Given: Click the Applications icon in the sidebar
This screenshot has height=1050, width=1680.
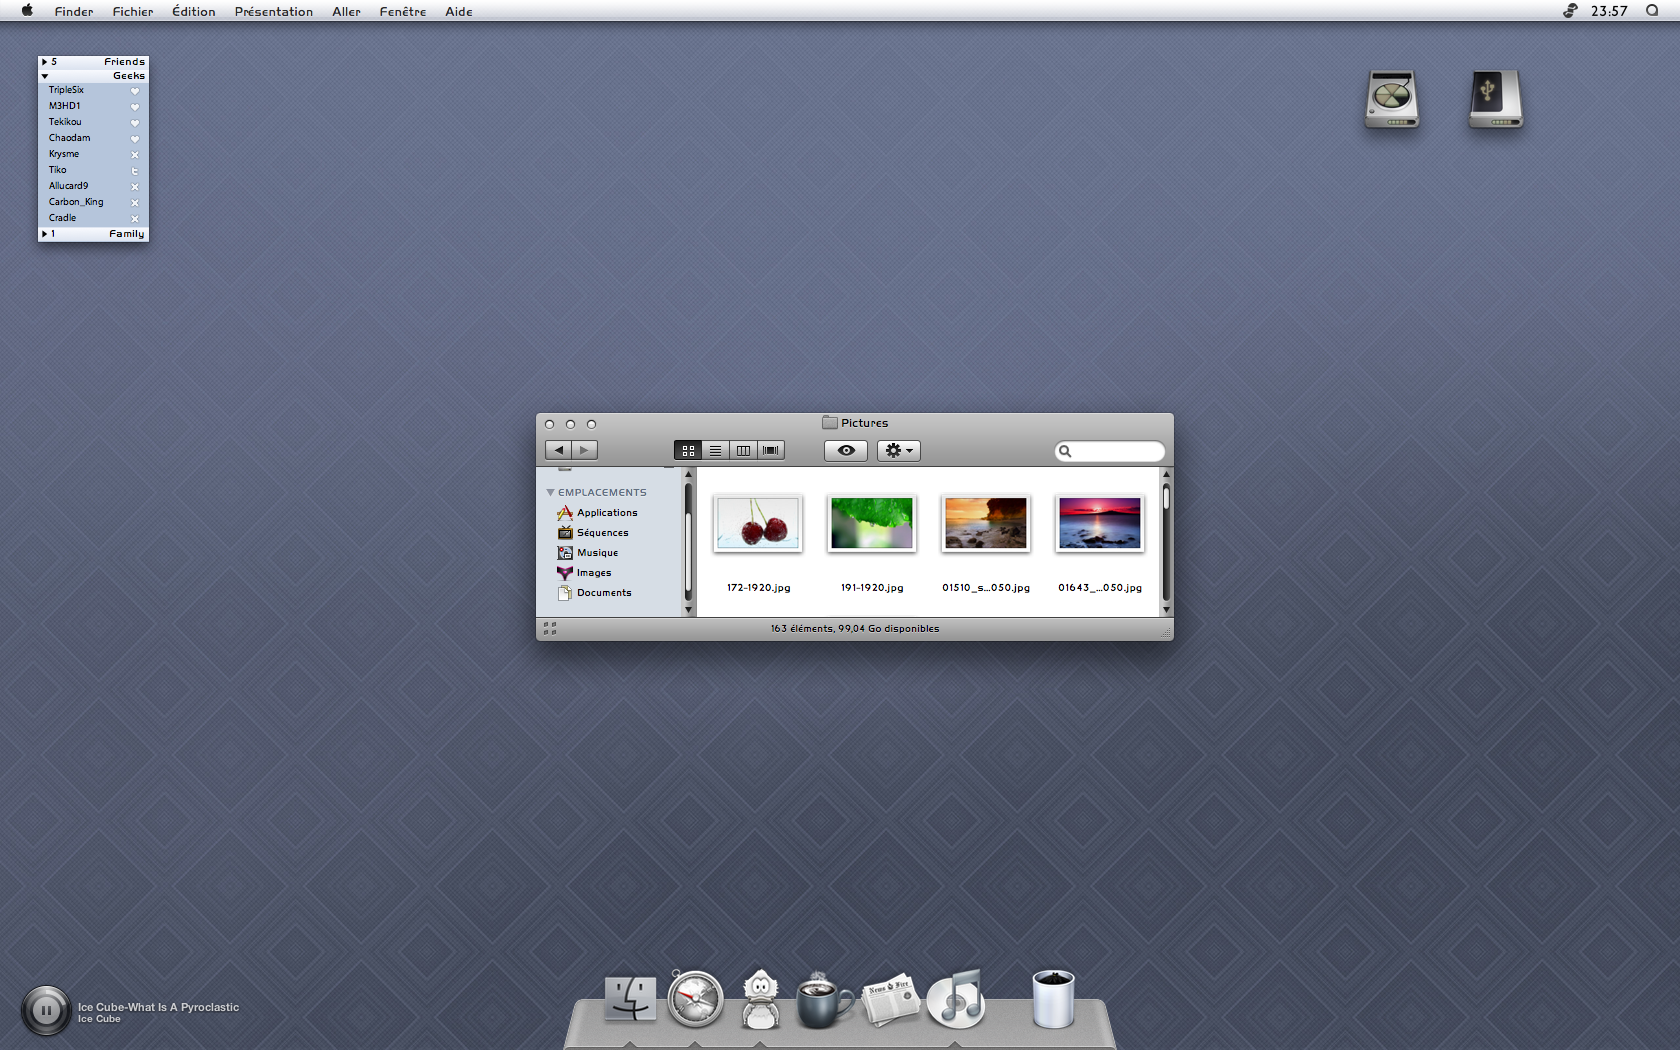Looking at the screenshot, I should pyautogui.click(x=565, y=512).
